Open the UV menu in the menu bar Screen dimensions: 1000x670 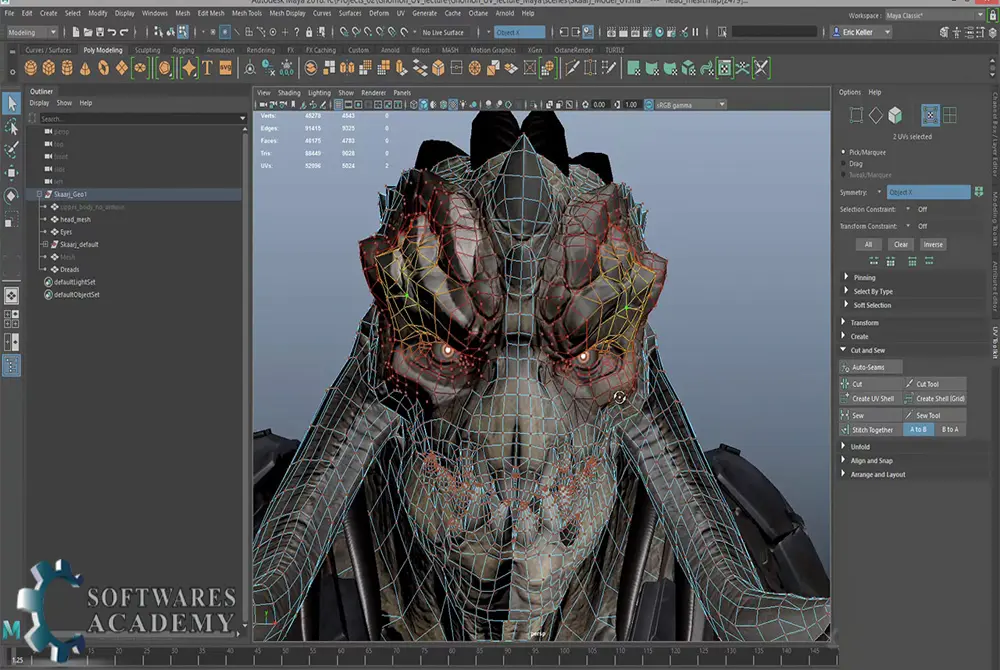pyautogui.click(x=401, y=13)
